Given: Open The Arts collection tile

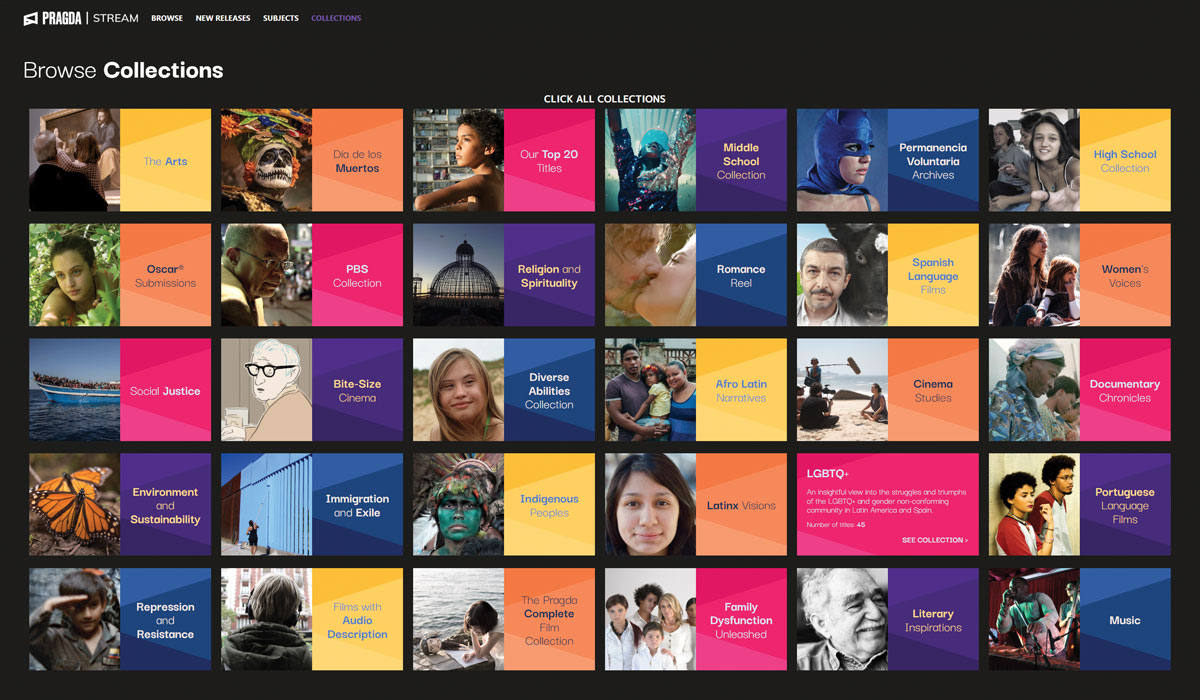Looking at the screenshot, I should click(x=165, y=161).
